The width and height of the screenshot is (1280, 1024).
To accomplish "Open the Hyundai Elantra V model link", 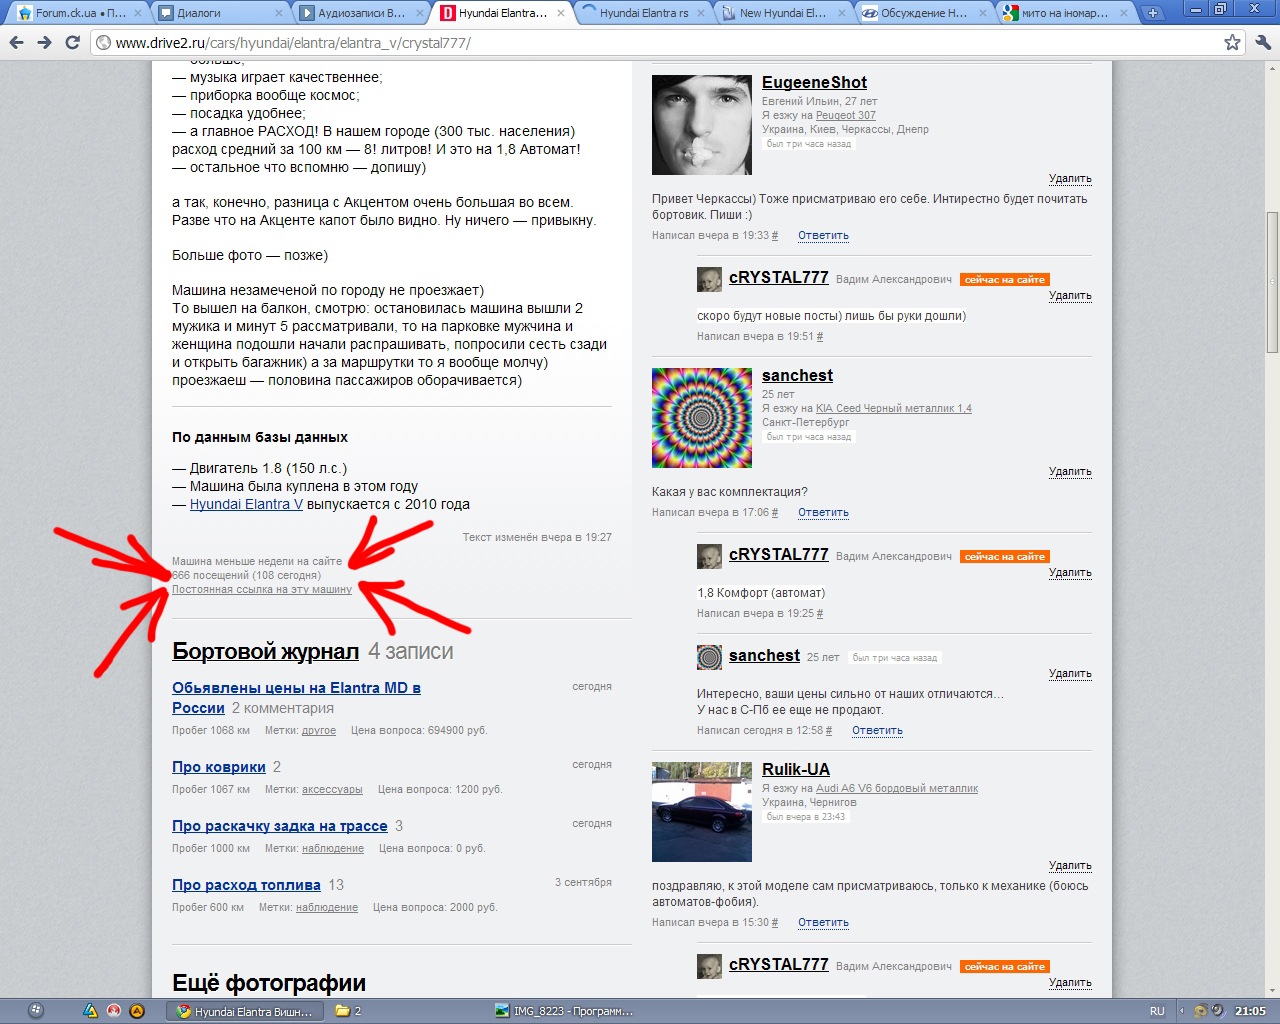I will pyautogui.click(x=246, y=505).
